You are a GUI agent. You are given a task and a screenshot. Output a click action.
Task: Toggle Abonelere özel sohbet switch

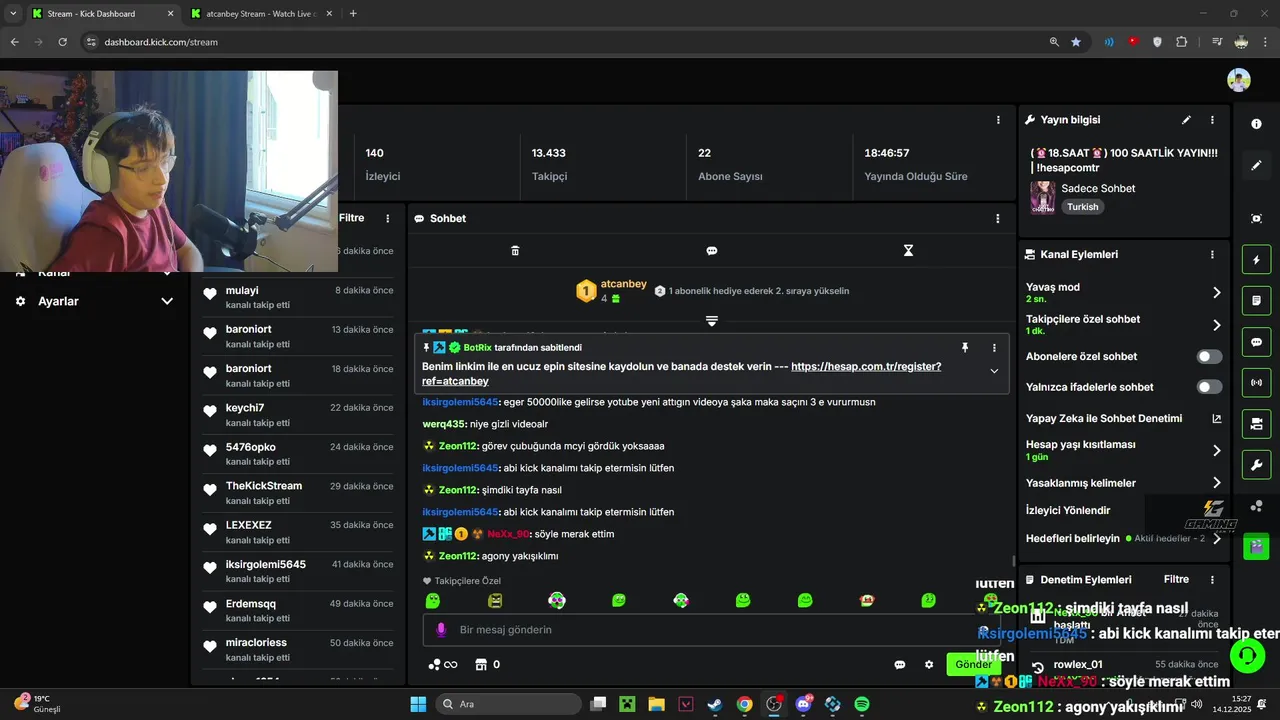click(x=1209, y=356)
